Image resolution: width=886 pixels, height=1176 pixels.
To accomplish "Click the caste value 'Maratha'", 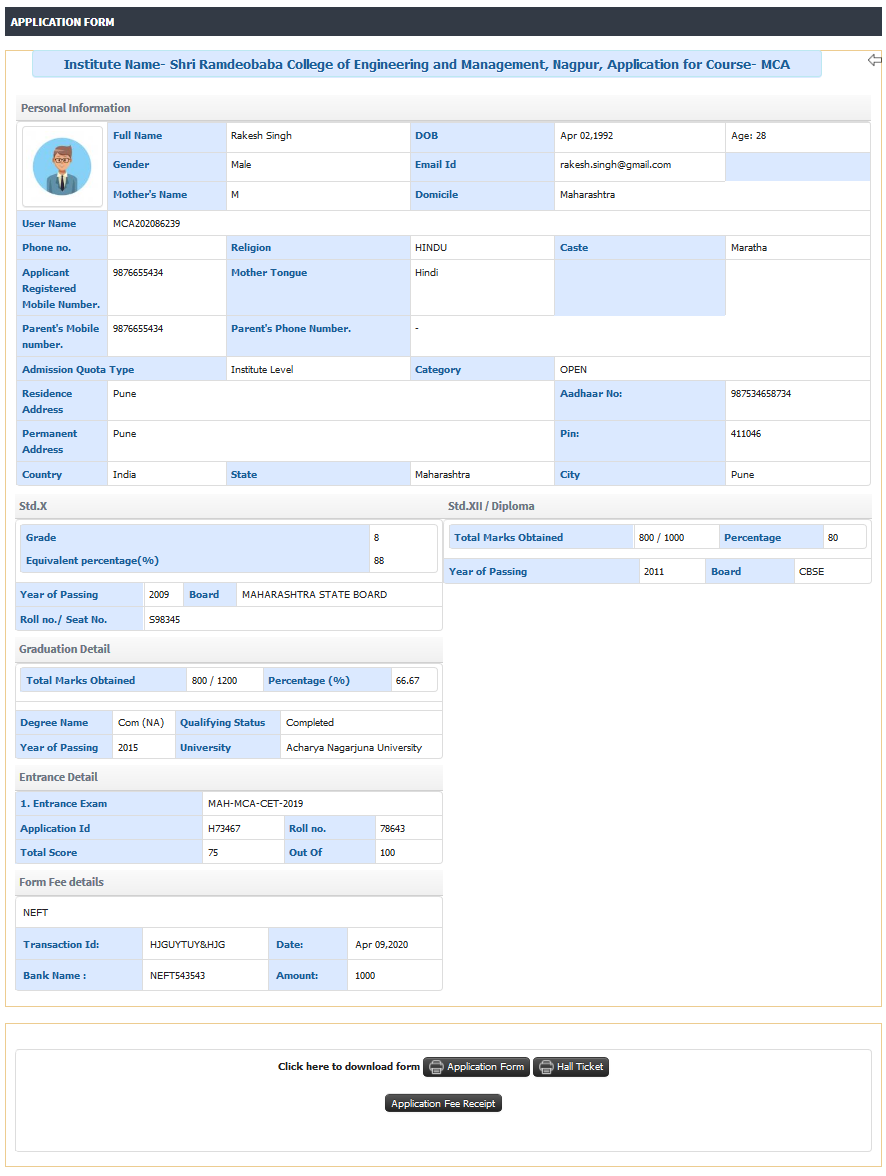I will coord(749,248).
